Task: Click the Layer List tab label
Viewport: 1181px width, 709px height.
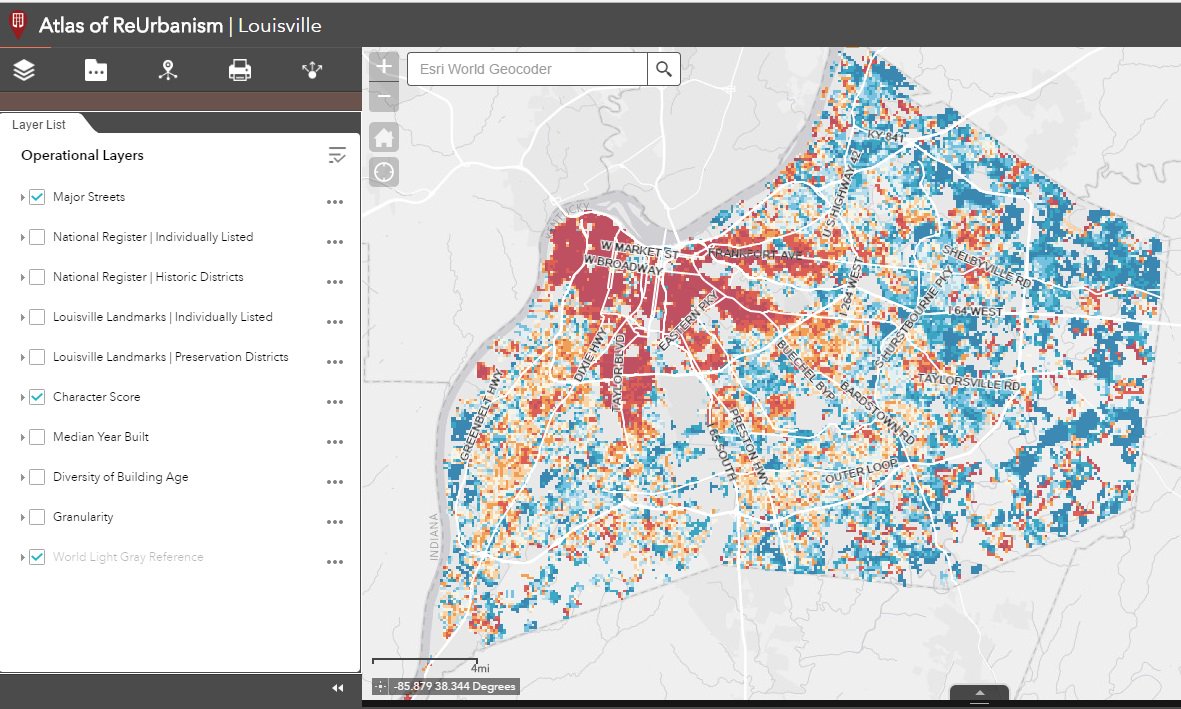Action: coord(39,124)
